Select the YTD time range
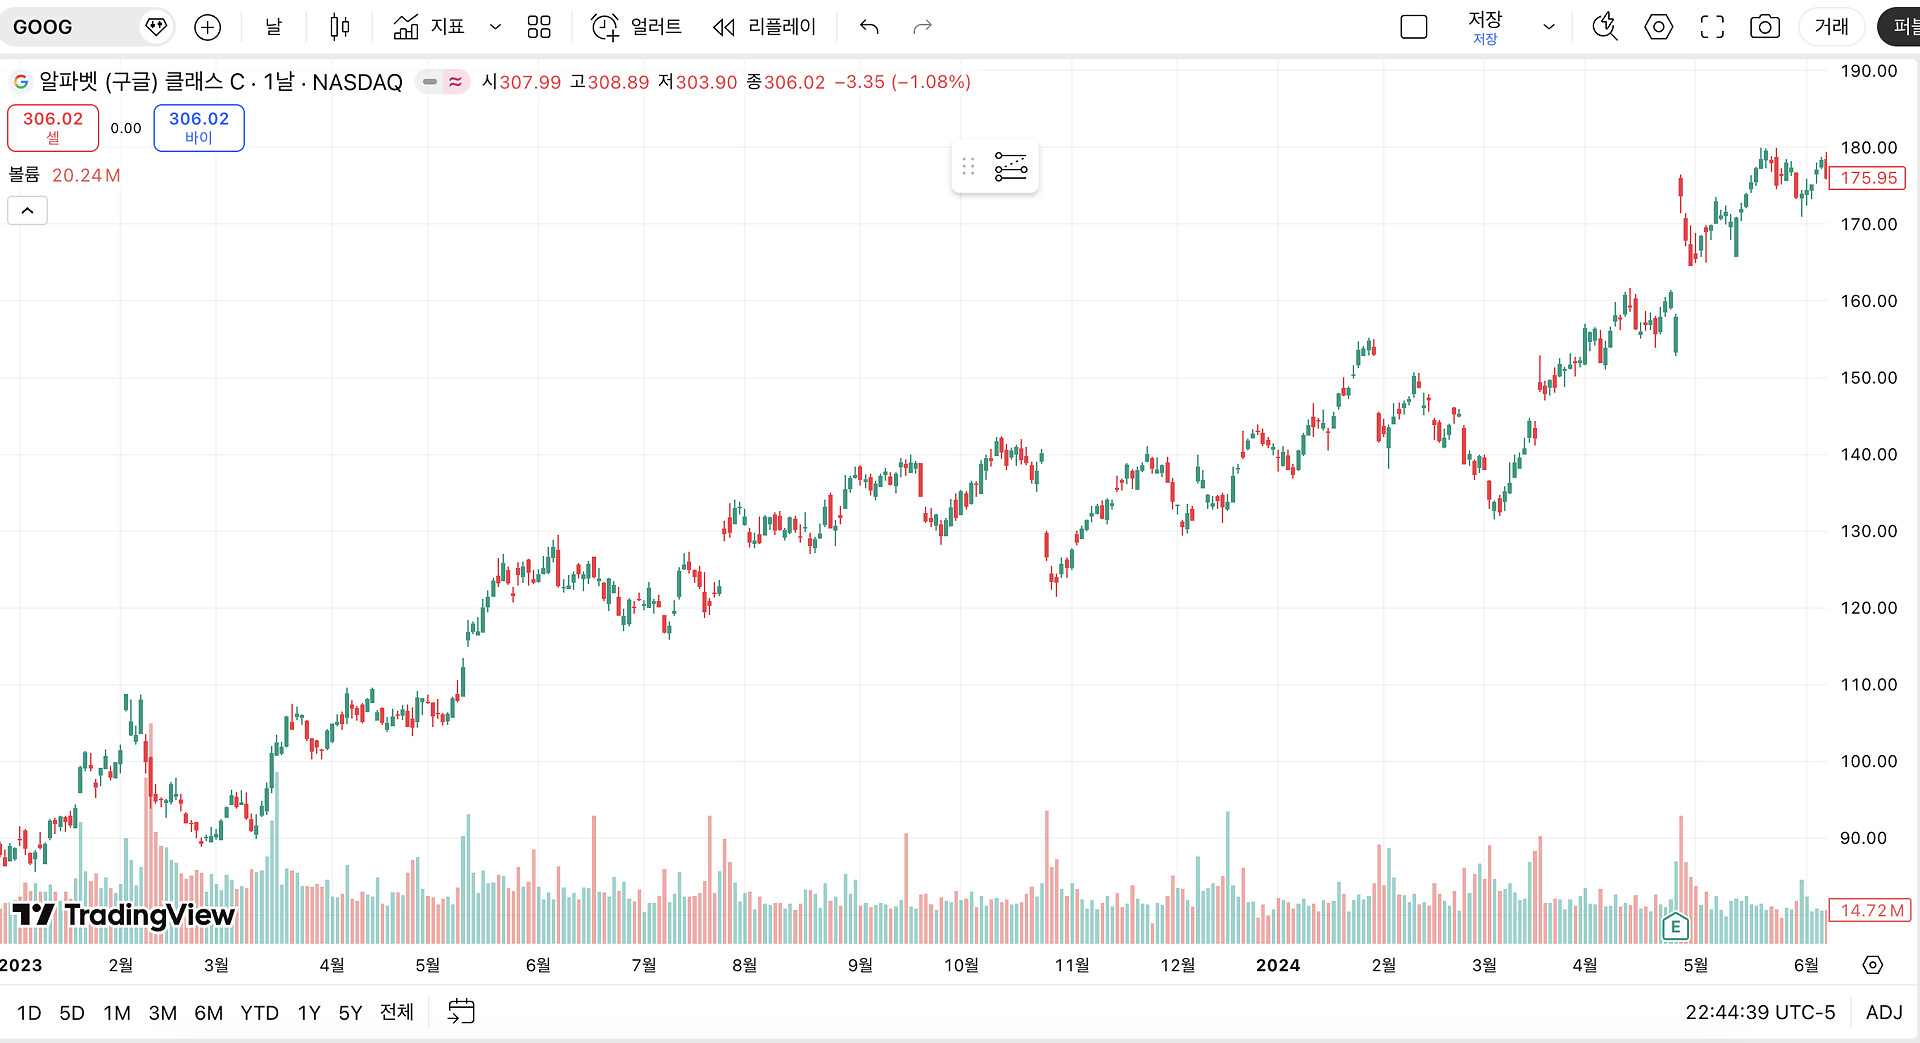 [x=259, y=1012]
